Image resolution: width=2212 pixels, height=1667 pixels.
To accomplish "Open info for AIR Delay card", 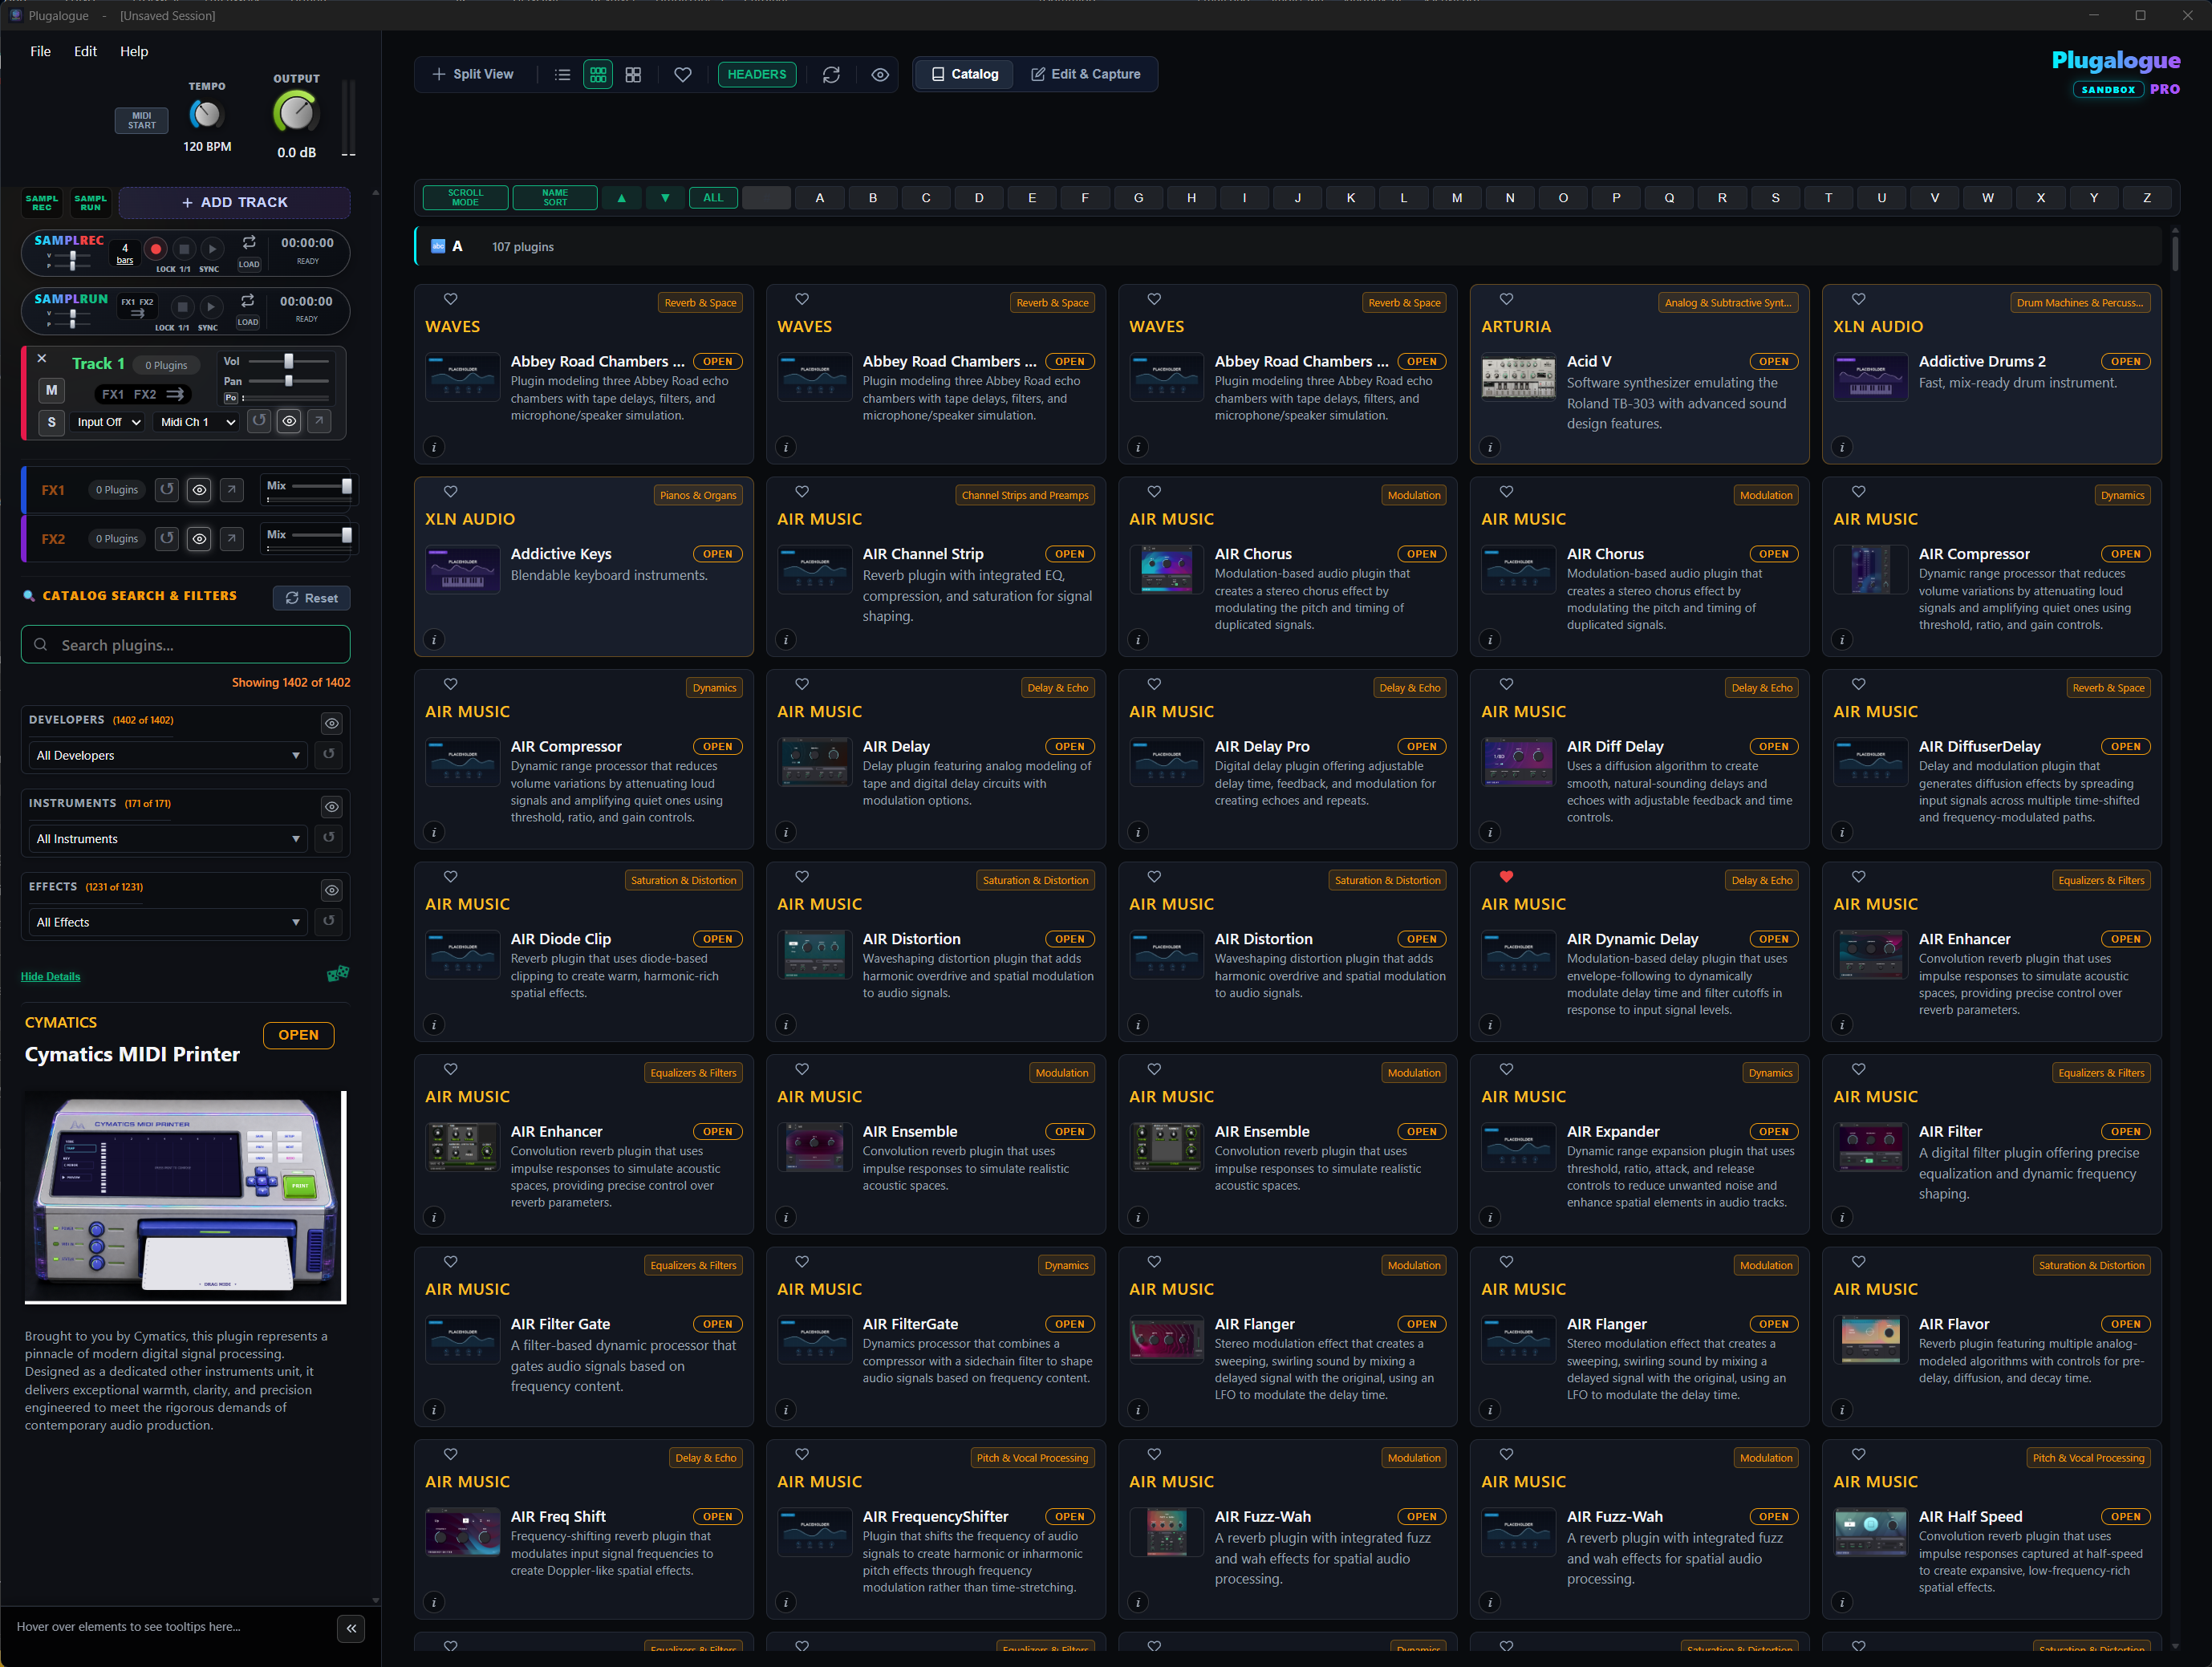I will click(786, 832).
